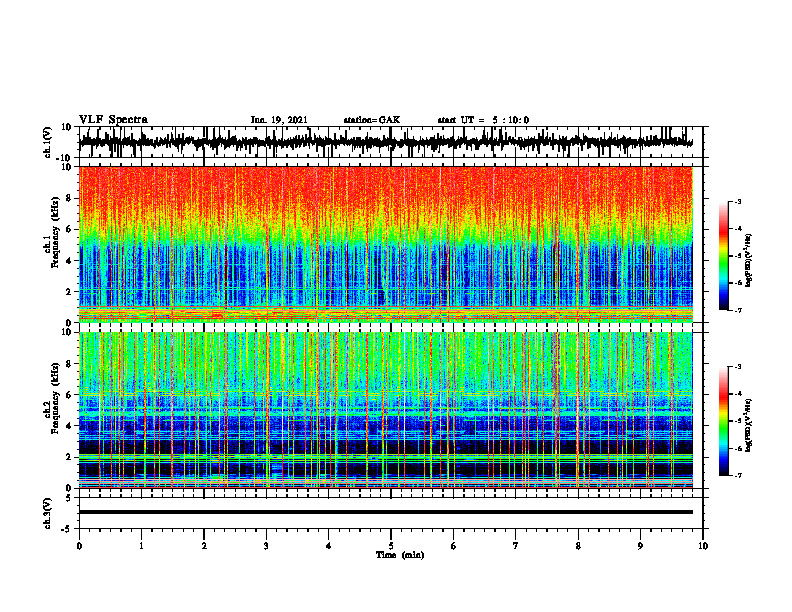This screenshot has width=792, height=612.
Task: Click the "4" tick on the time axis
Action: point(329,546)
